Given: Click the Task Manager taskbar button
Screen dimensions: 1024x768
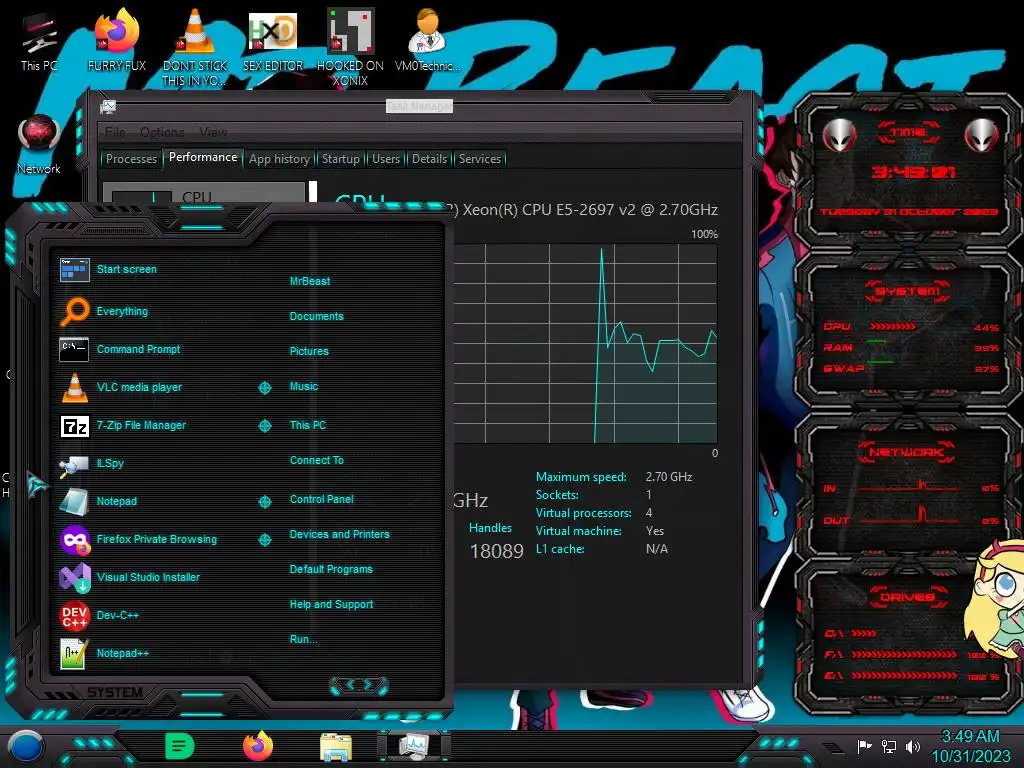Looking at the screenshot, I should coord(414,746).
